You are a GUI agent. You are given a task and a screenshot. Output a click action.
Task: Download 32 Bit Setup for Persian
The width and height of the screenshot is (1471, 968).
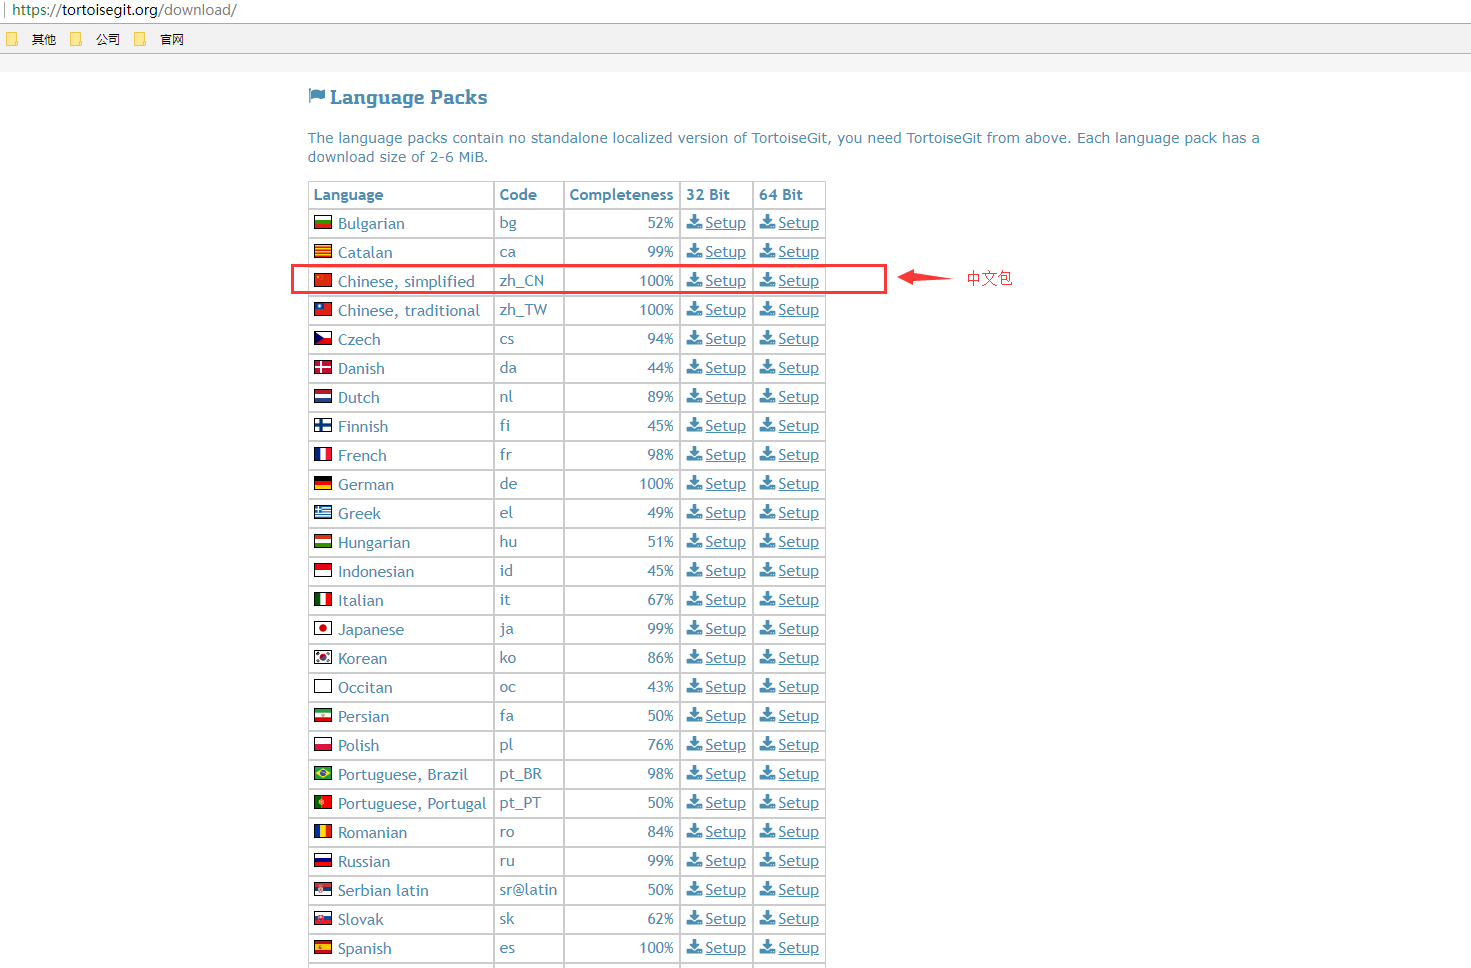[x=716, y=716]
